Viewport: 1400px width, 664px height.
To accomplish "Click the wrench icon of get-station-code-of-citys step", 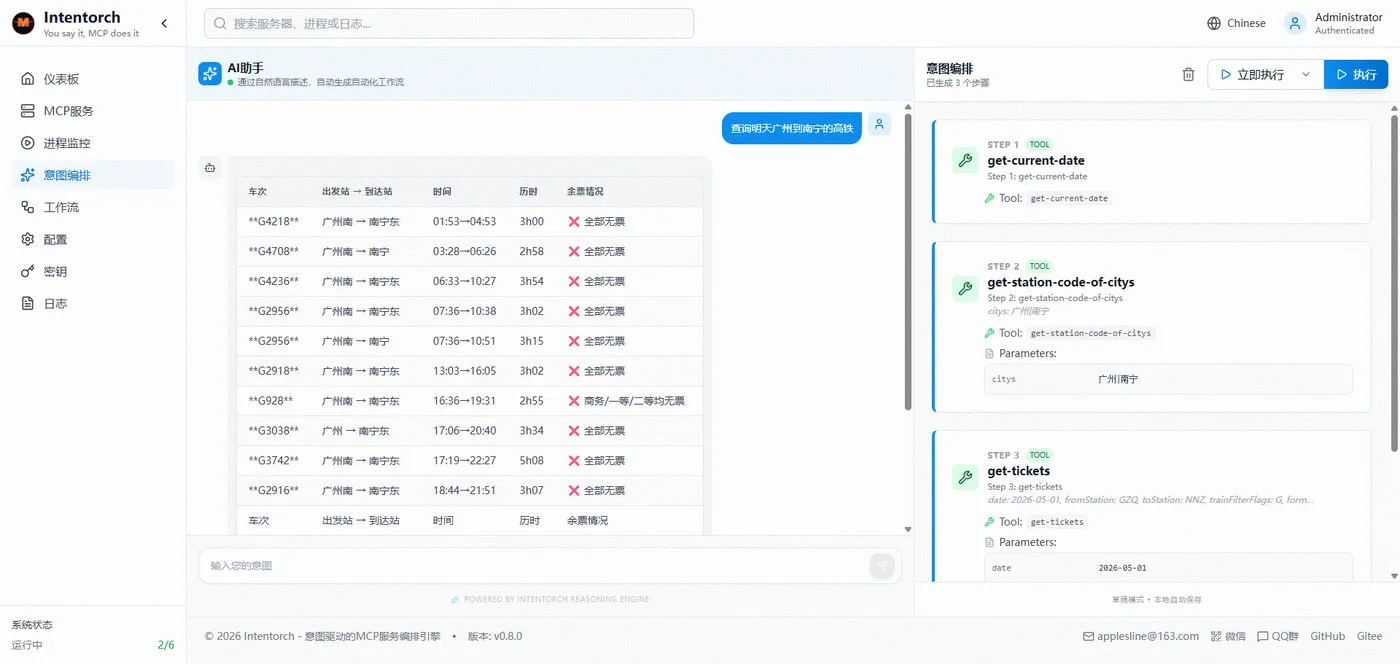I will click(x=965, y=288).
